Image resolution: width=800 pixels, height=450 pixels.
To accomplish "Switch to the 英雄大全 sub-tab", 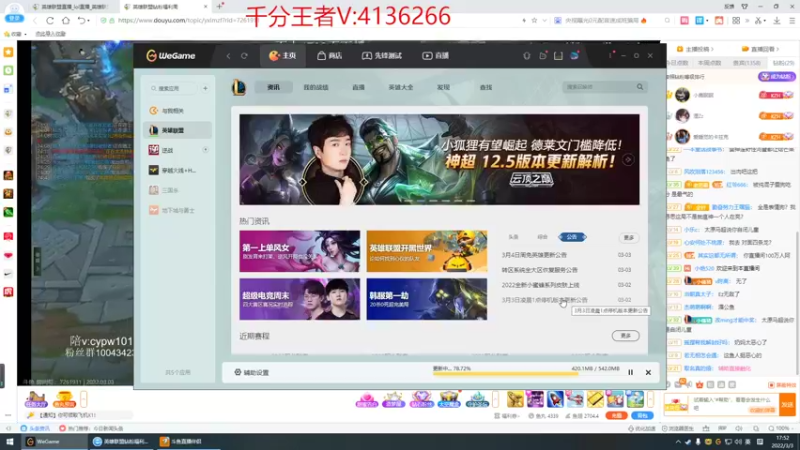I will [401, 87].
